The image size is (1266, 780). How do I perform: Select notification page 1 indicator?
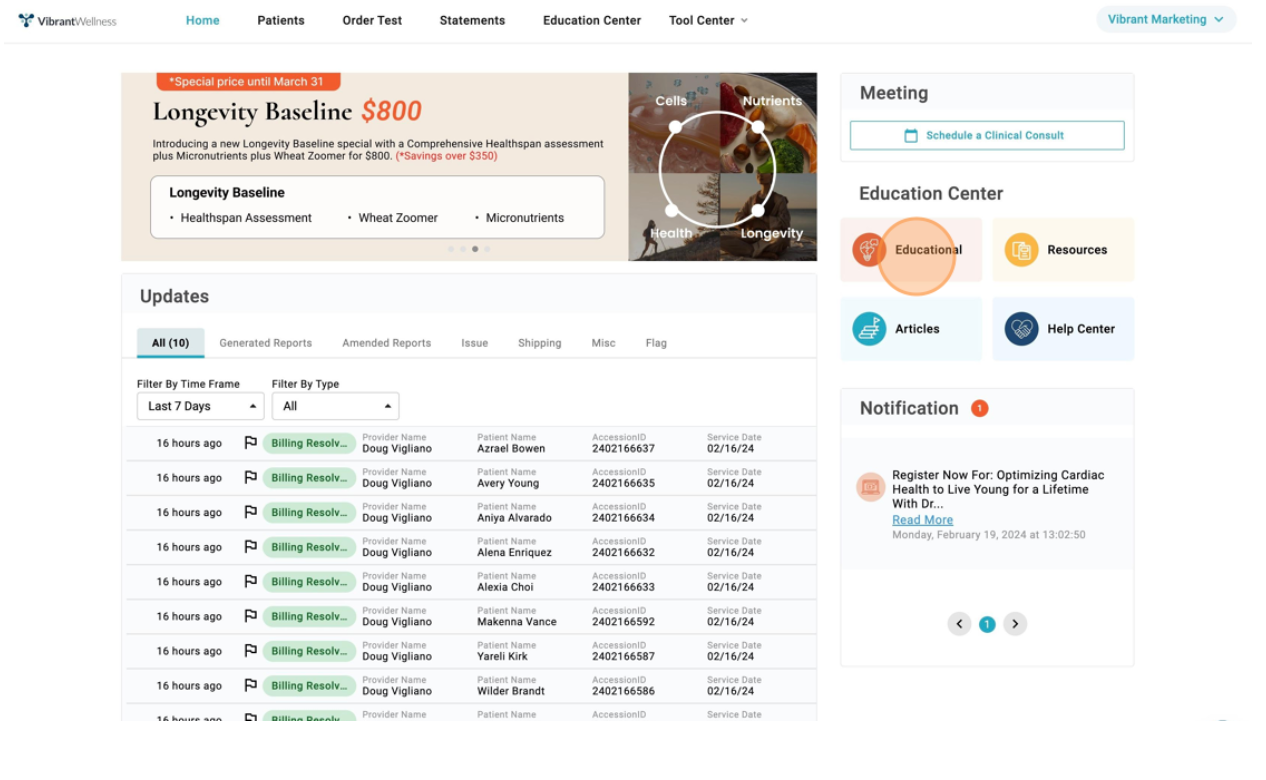pyautogui.click(x=987, y=624)
